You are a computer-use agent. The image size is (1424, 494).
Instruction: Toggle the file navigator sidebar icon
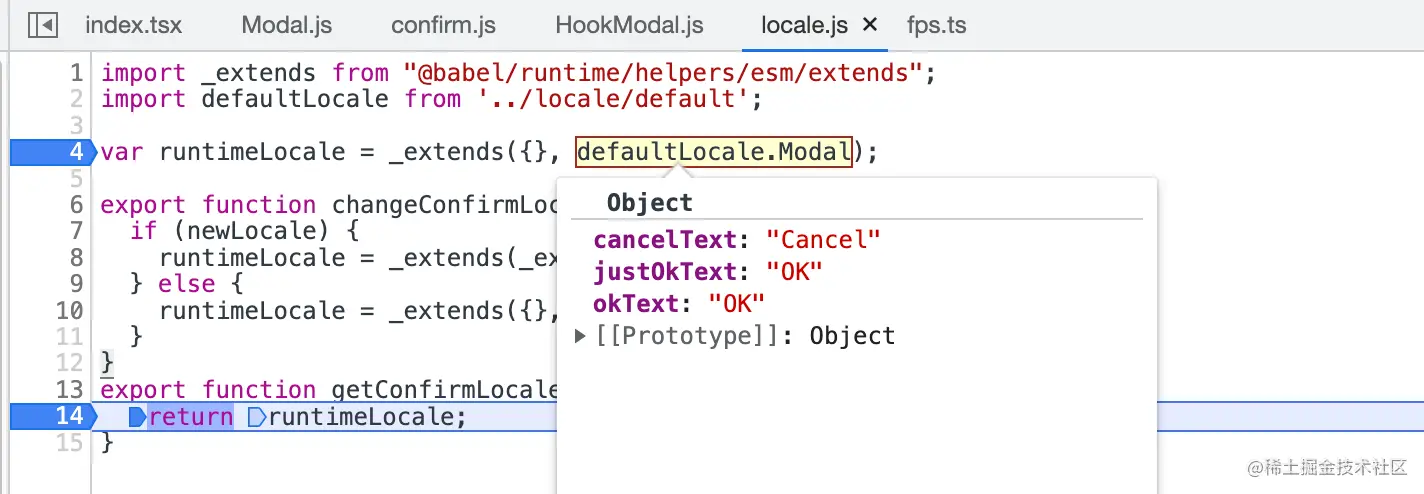42,25
